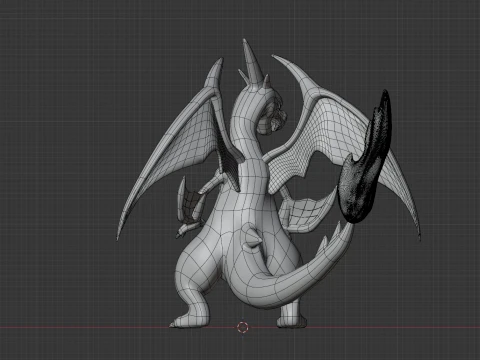
Task: Select the black flame mesh on the tail
Action: [x=365, y=157]
